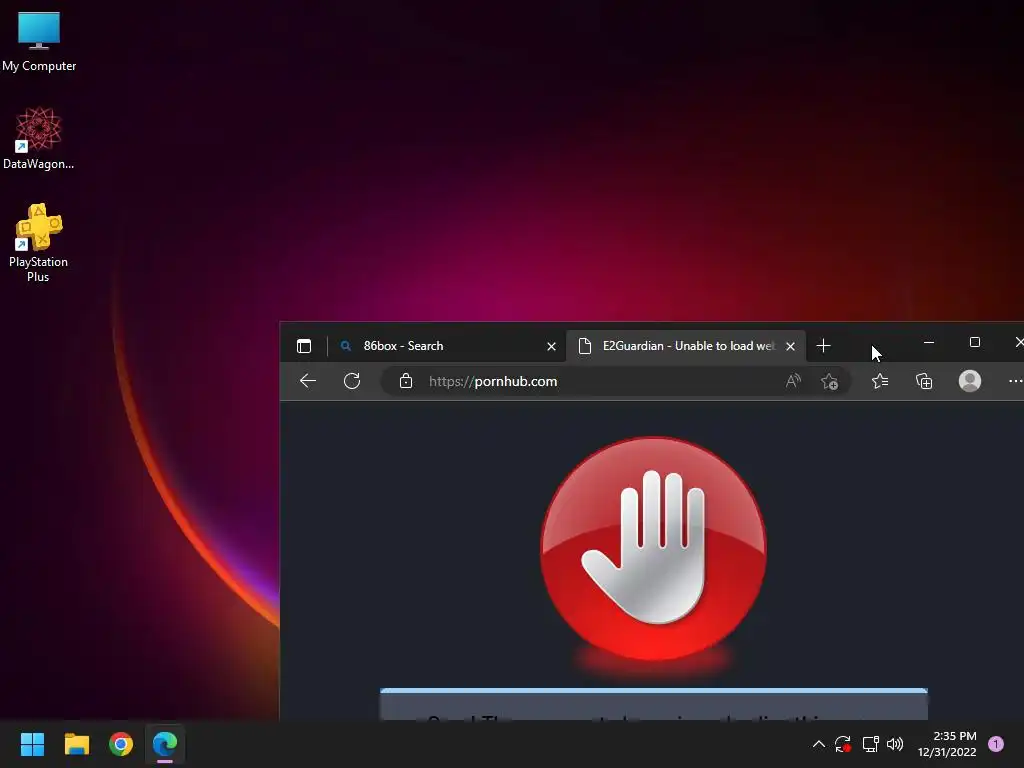Open network settings from tray
The image size is (1024, 768).
coord(870,744)
